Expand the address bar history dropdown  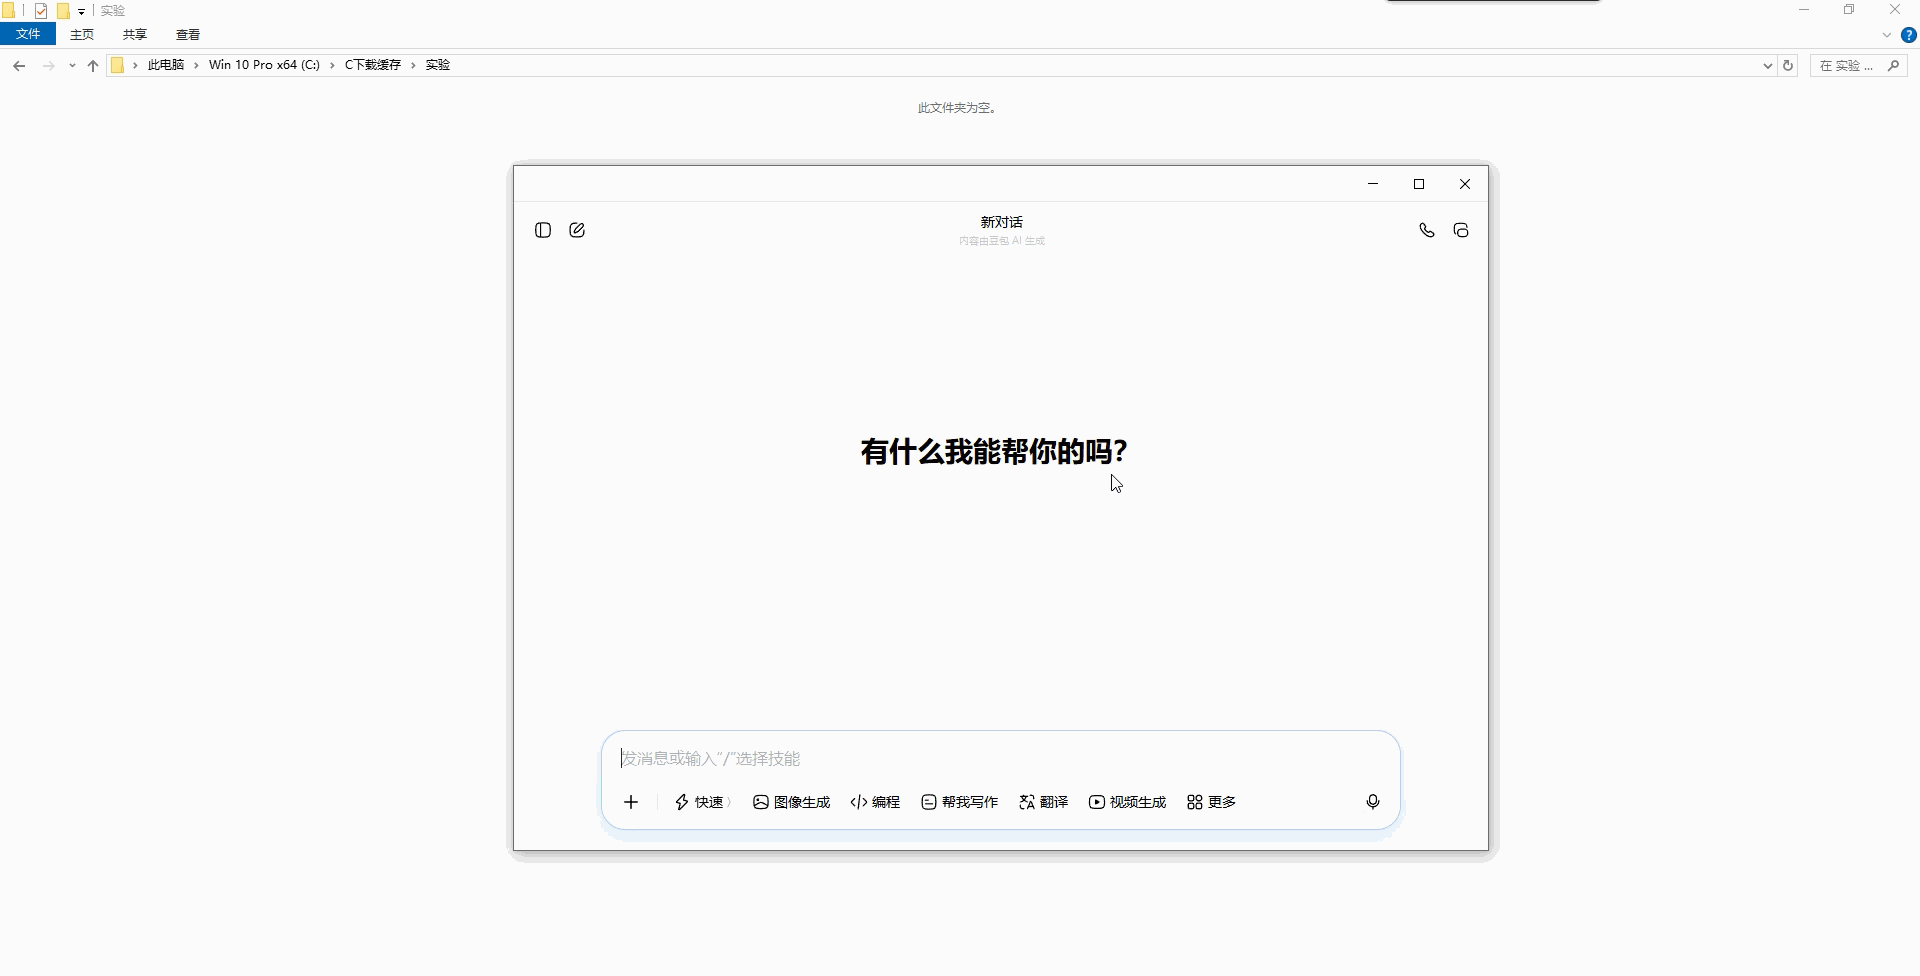pyautogui.click(x=1767, y=65)
